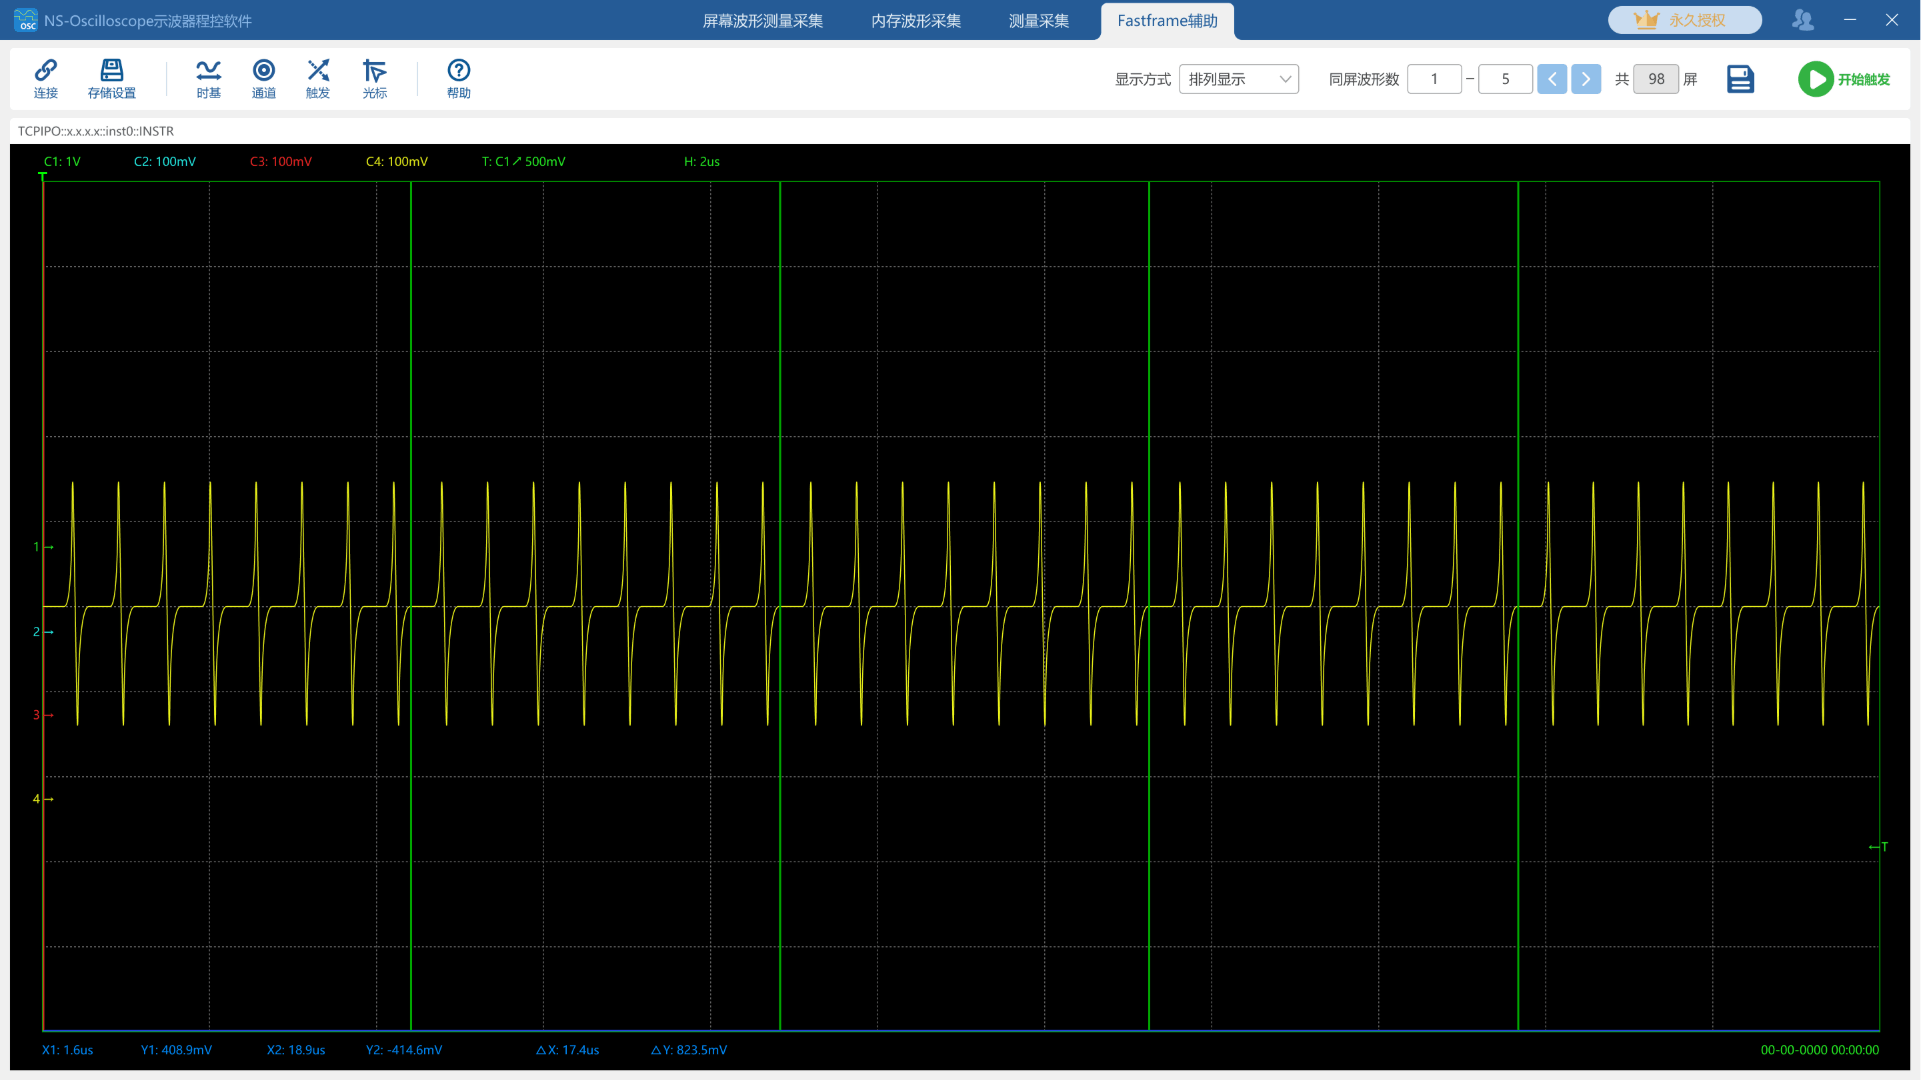The height and width of the screenshot is (1080, 1921).
Task: Click the 永久授权 license badge
Action: point(1684,20)
